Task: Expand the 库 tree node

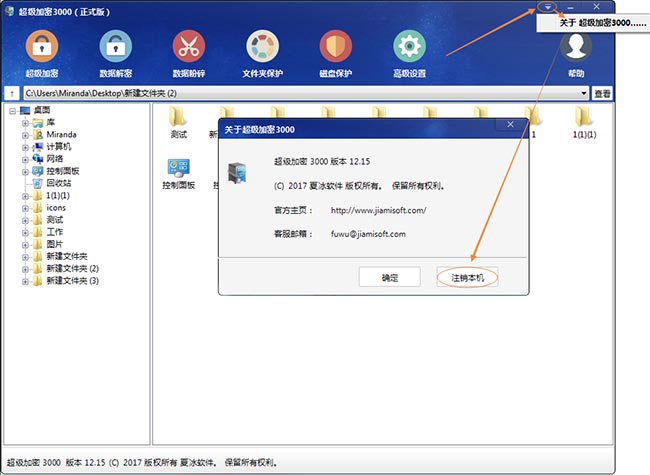Action: coord(25,123)
